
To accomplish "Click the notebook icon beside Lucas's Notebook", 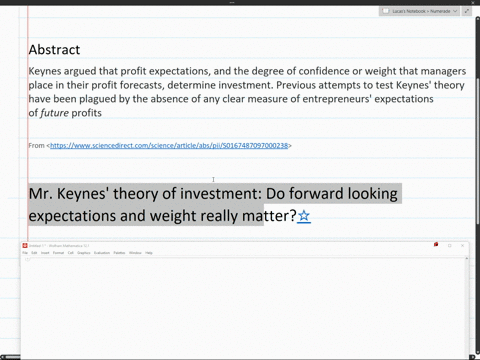I will click(x=386, y=11).
